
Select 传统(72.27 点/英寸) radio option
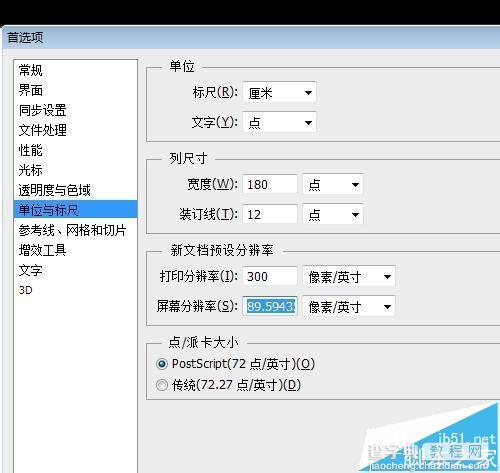229,385
